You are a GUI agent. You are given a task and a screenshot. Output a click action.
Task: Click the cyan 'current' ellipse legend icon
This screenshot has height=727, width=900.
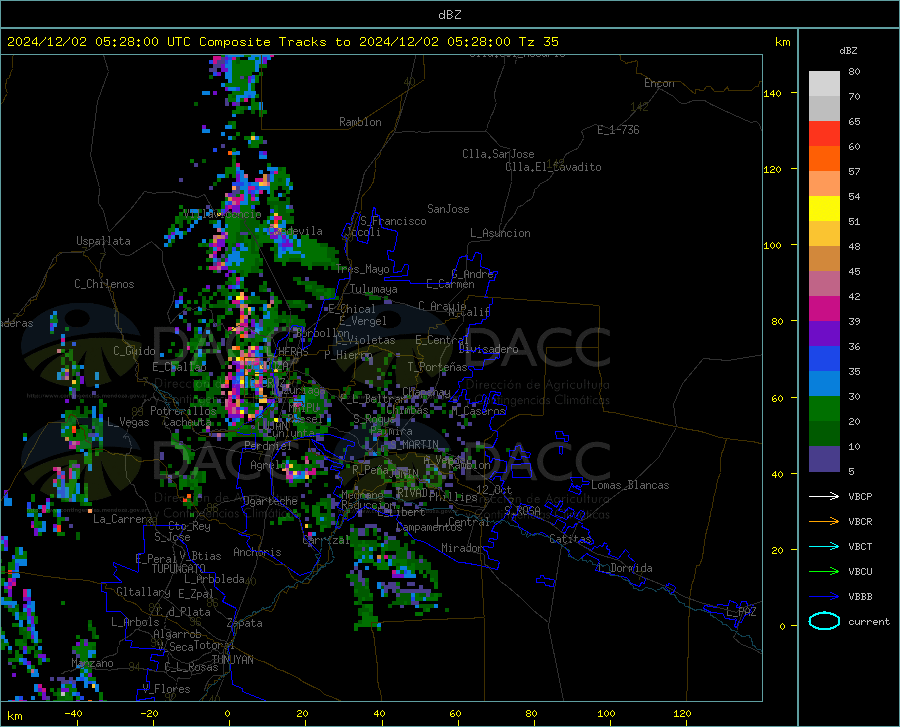click(x=824, y=621)
